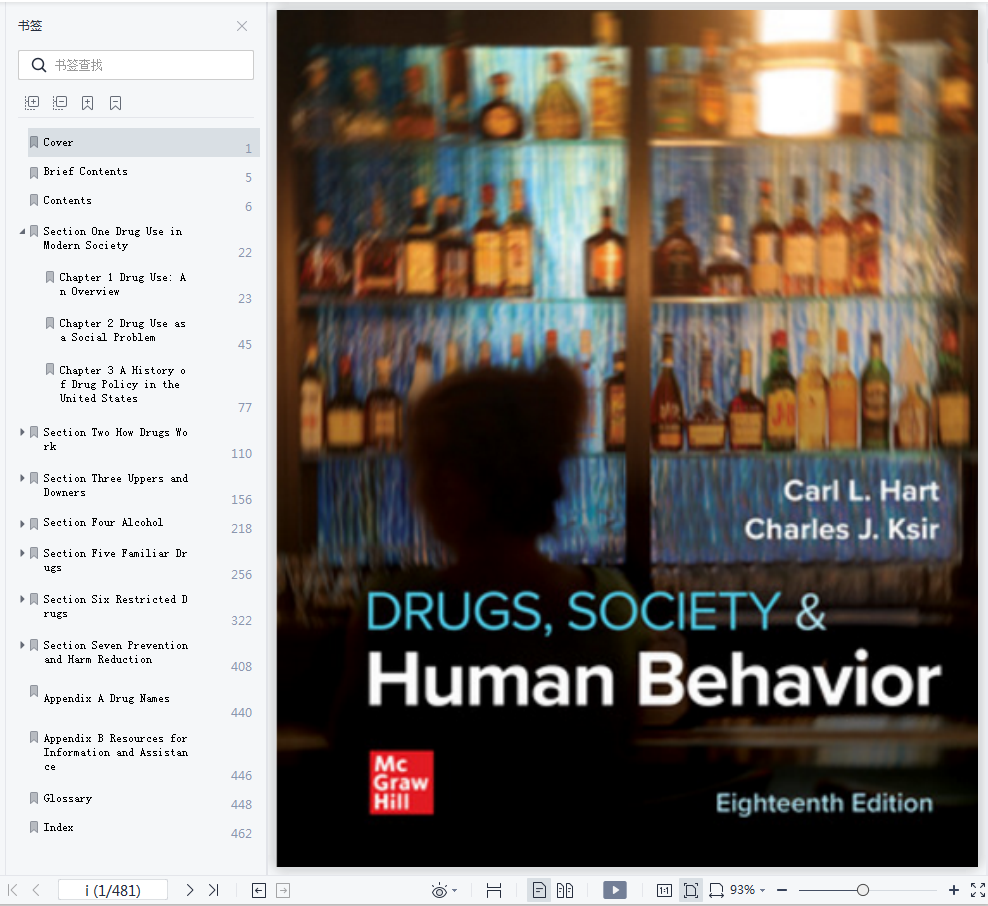Enter full screen mode
This screenshot has width=988, height=906.
pyautogui.click(x=978, y=890)
